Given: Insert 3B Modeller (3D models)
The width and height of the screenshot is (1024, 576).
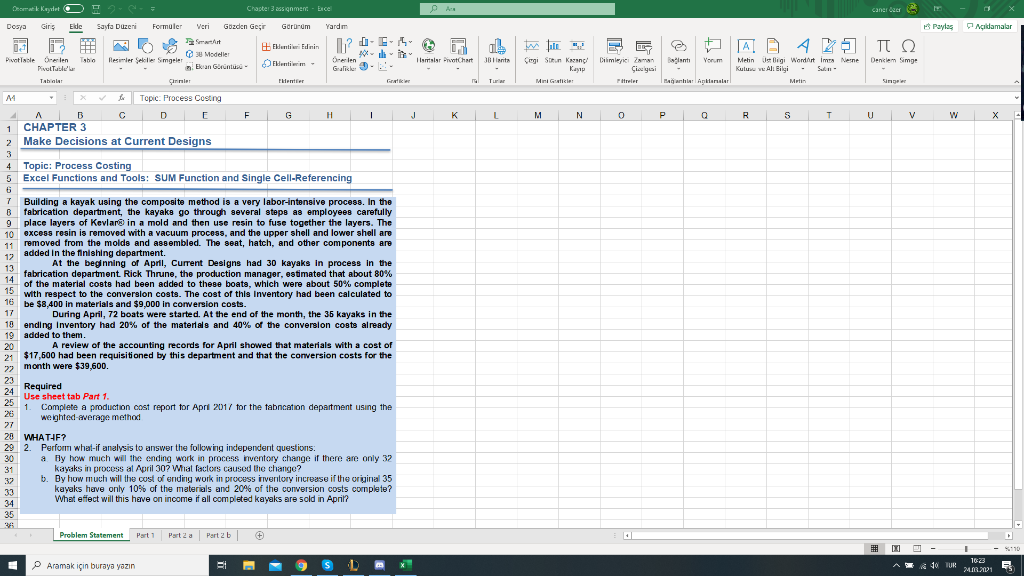Looking at the screenshot, I should click(x=208, y=54).
